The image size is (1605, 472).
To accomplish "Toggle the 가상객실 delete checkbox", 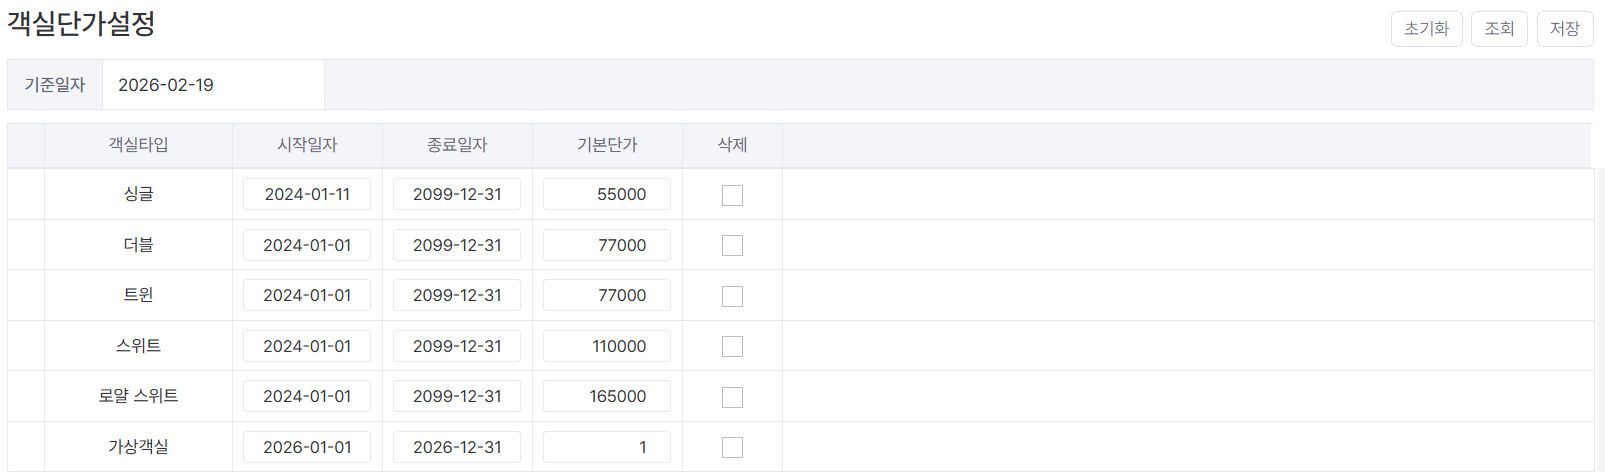I will (732, 447).
